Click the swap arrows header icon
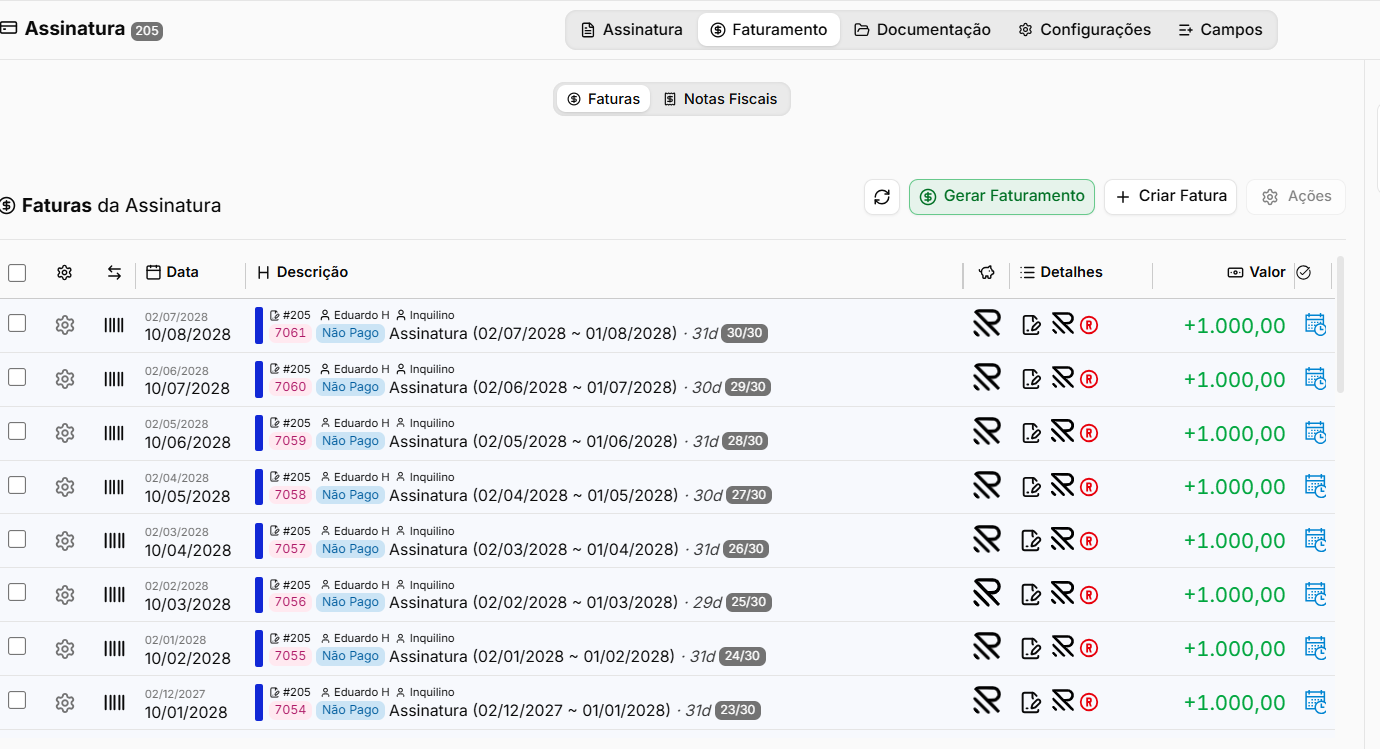This screenshot has width=1380, height=749. tap(114, 272)
